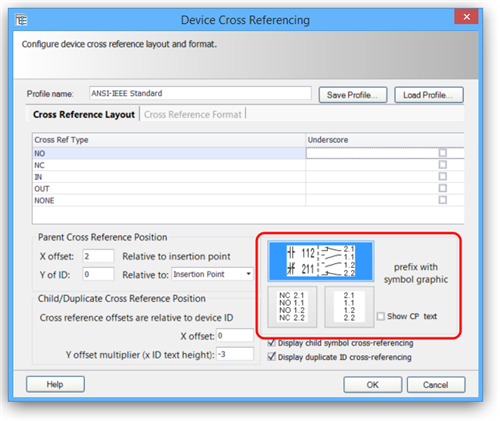The width and height of the screenshot is (500, 421).
Task: Confirm the dialog with OK
Action: tap(372, 385)
